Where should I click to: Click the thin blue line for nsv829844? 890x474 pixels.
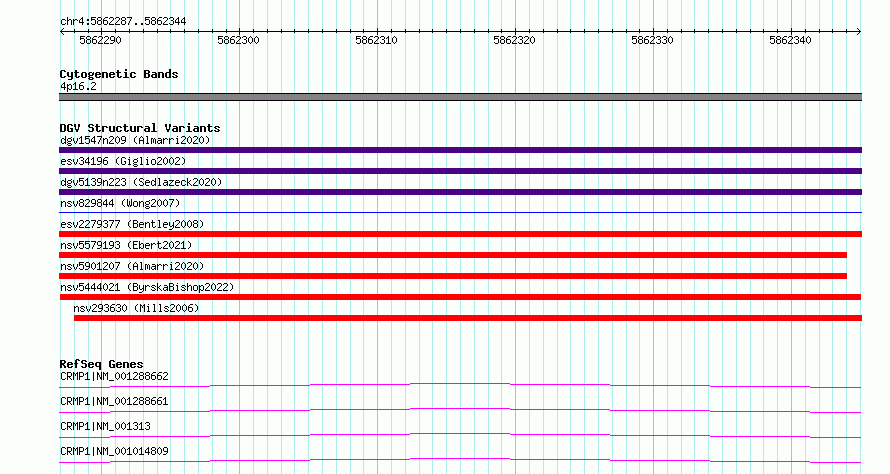[460, 212]
